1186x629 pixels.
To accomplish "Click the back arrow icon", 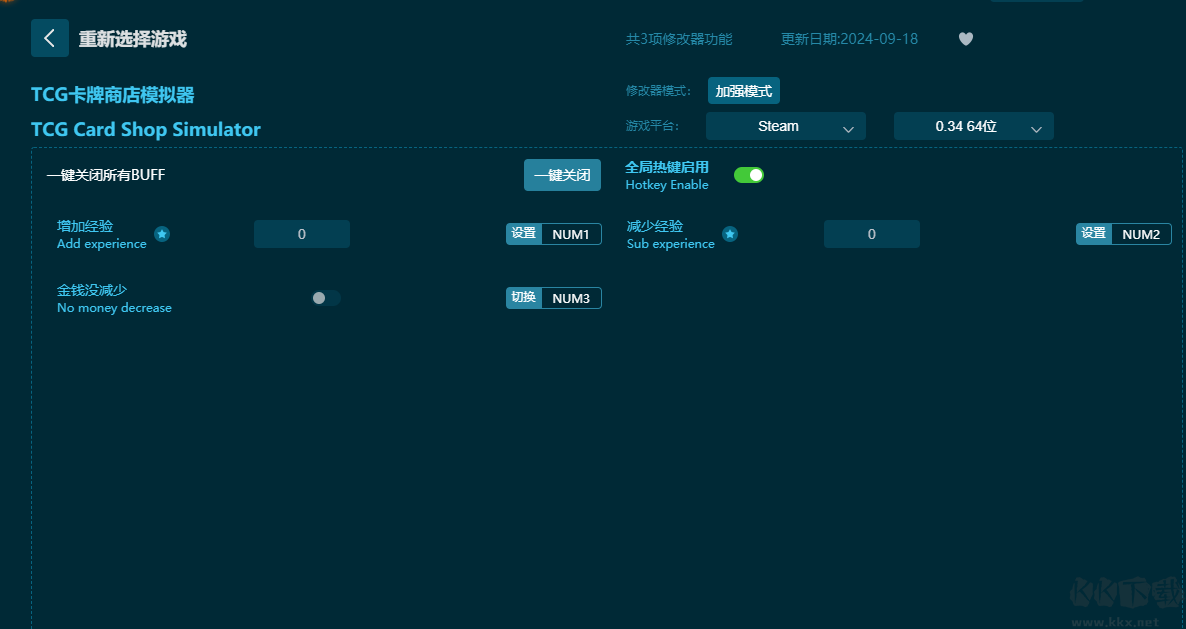I will [50, 38].
